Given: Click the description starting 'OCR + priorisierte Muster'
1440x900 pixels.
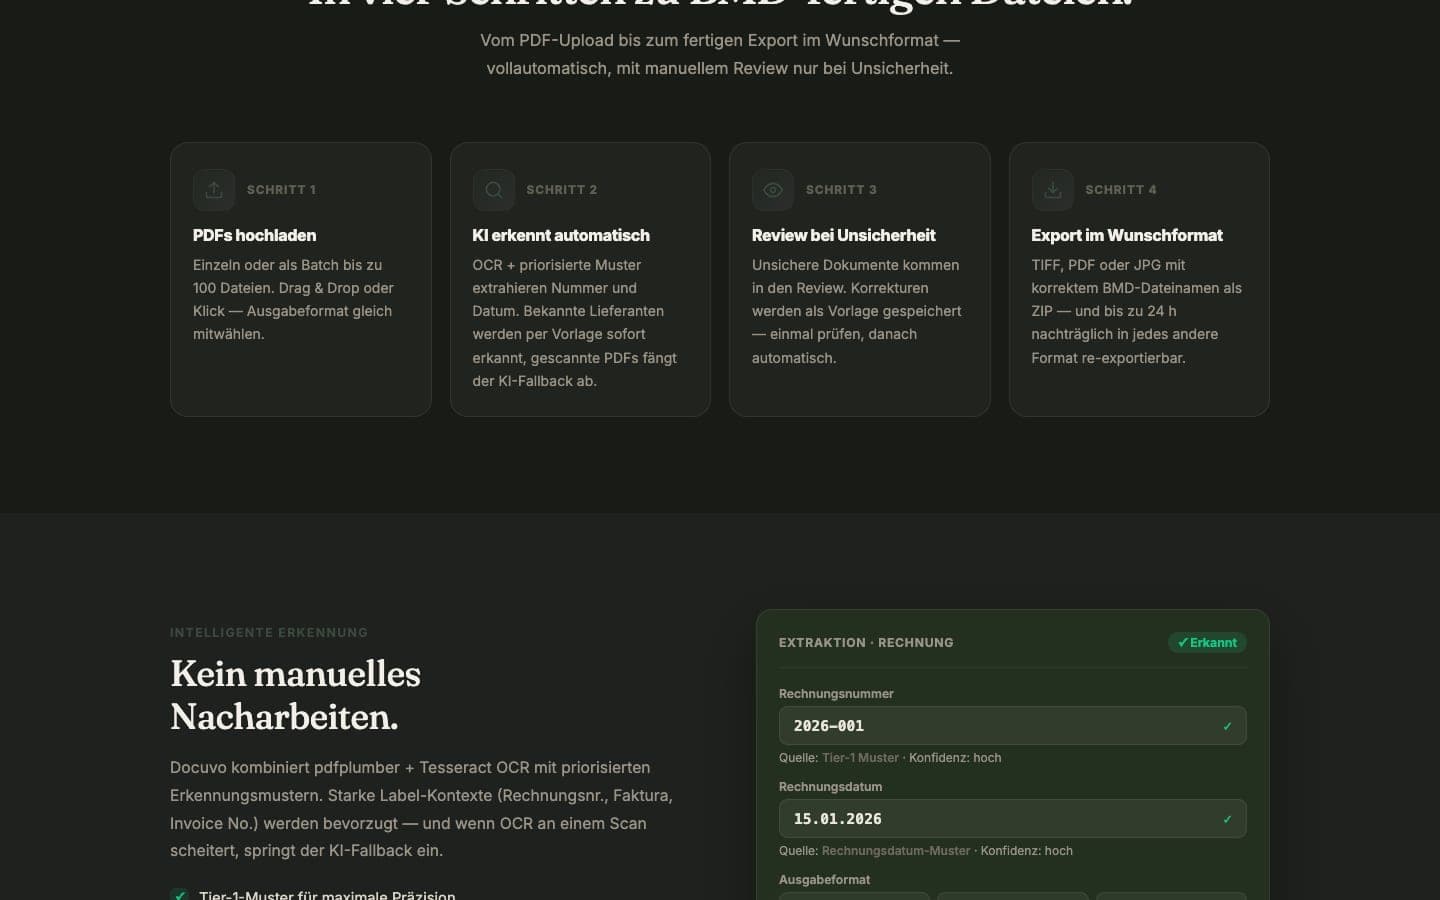Looking at the screenshot, I should tap(574, 323).
